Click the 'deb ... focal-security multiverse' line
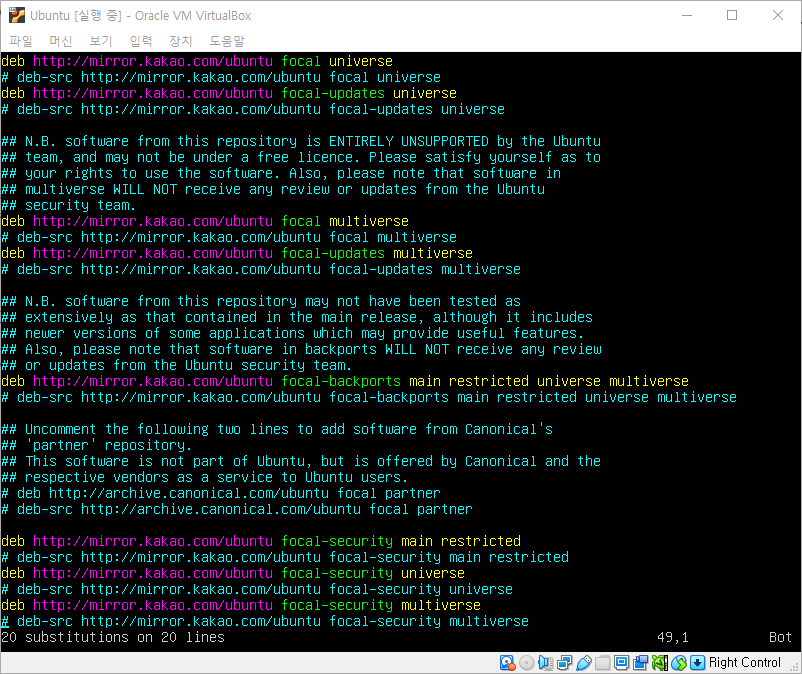 pyautogui.click(x=241, y=605)
